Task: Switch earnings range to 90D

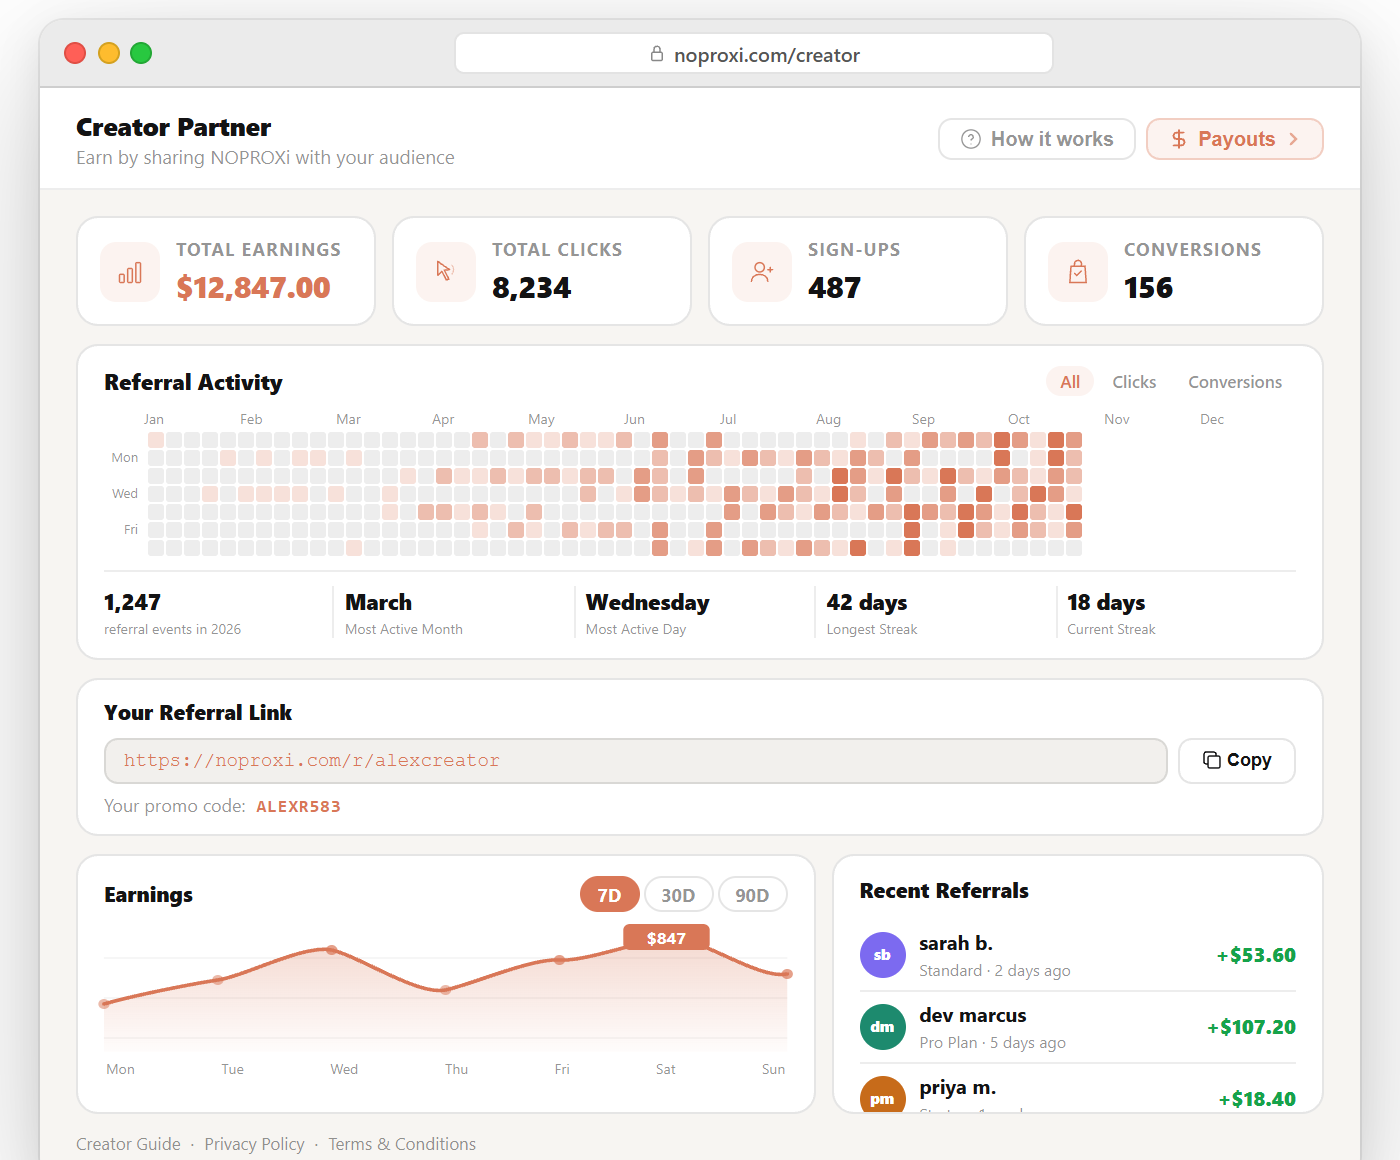Action: [x=752, y=895]
